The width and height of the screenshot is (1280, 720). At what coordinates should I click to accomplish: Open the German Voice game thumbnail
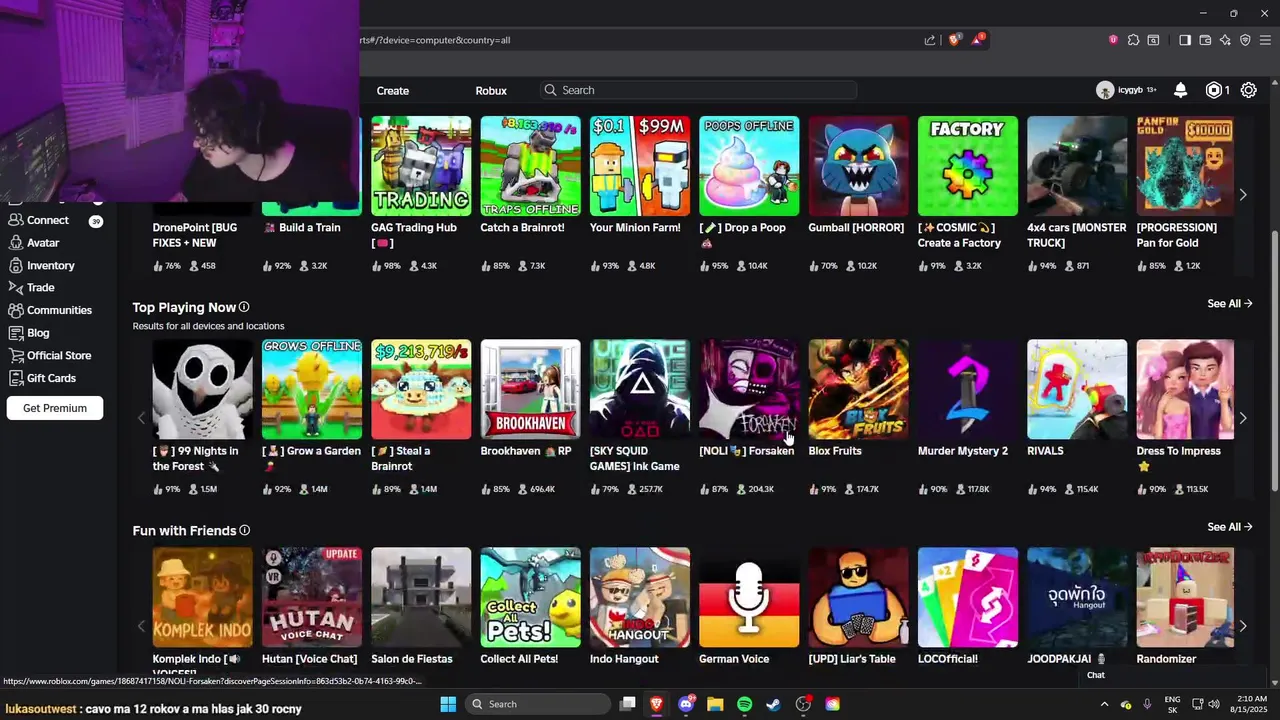749,597
